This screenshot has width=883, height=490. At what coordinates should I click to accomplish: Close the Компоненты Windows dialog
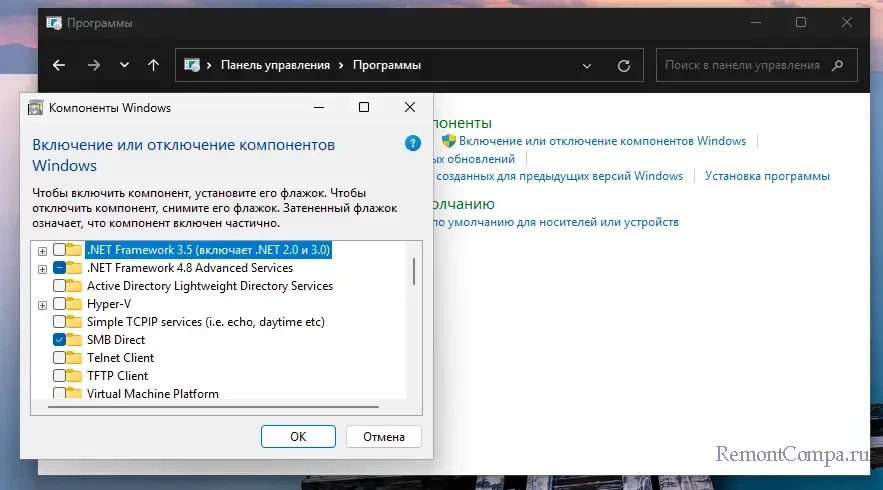410,107
